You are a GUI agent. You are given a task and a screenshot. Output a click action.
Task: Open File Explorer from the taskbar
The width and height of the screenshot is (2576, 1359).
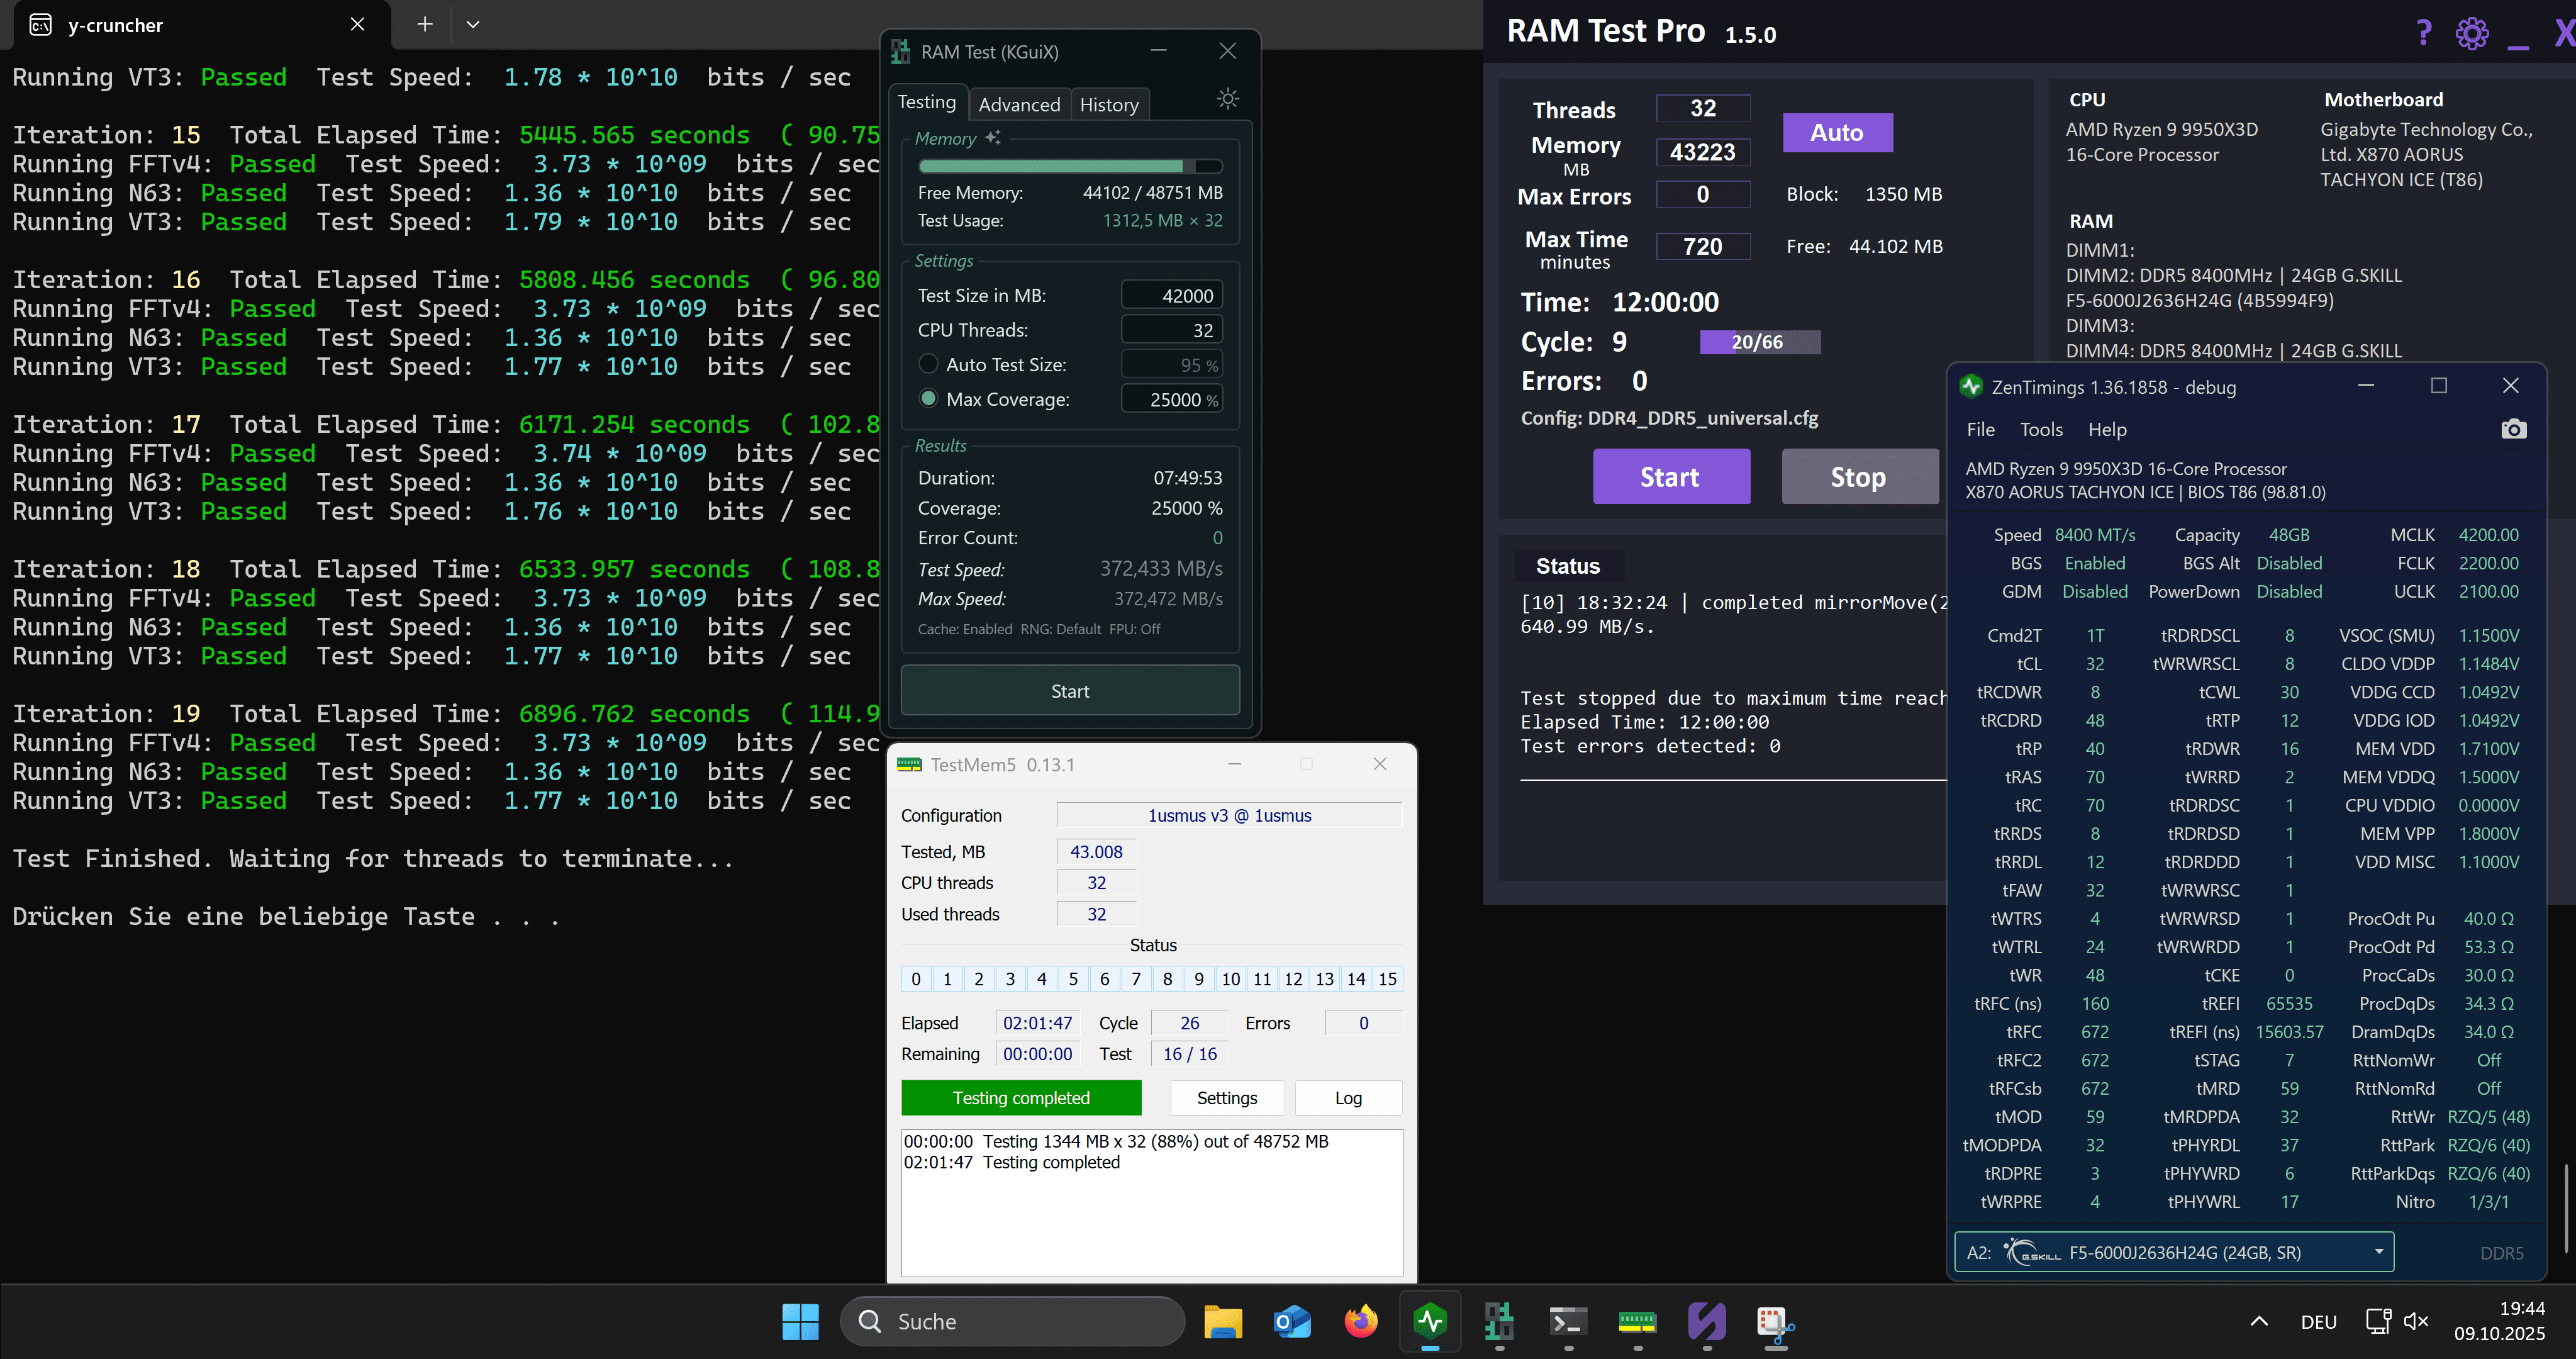(1222, 1321)
